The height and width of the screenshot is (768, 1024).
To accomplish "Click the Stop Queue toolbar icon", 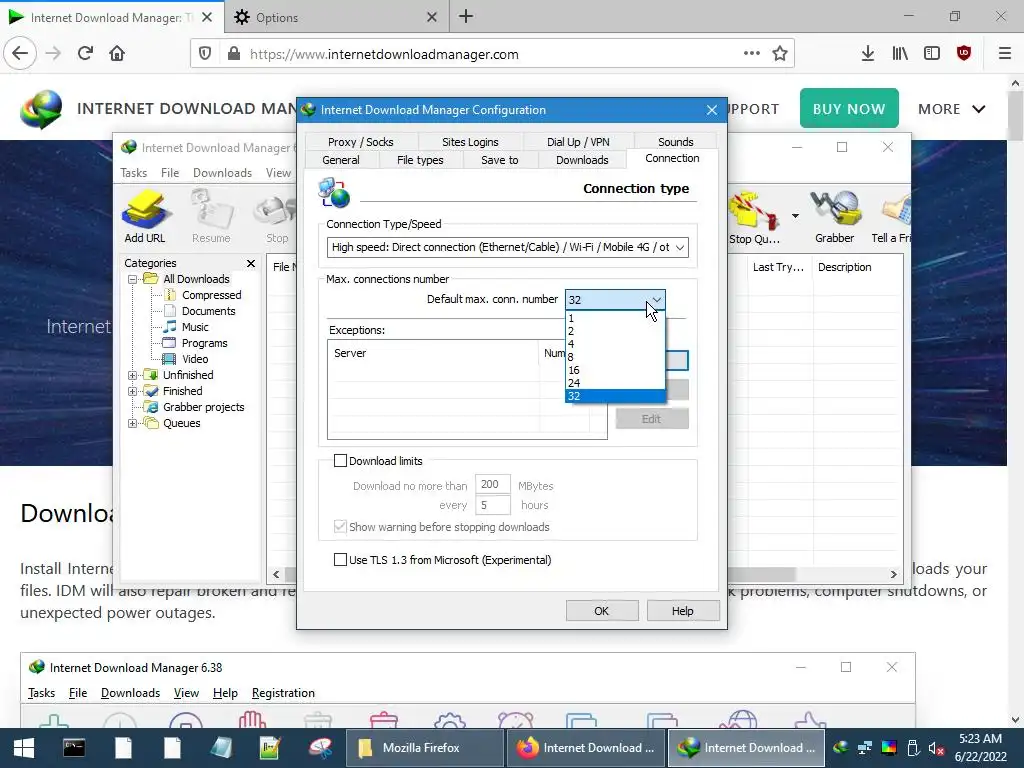I will click(x=754, y=218).
